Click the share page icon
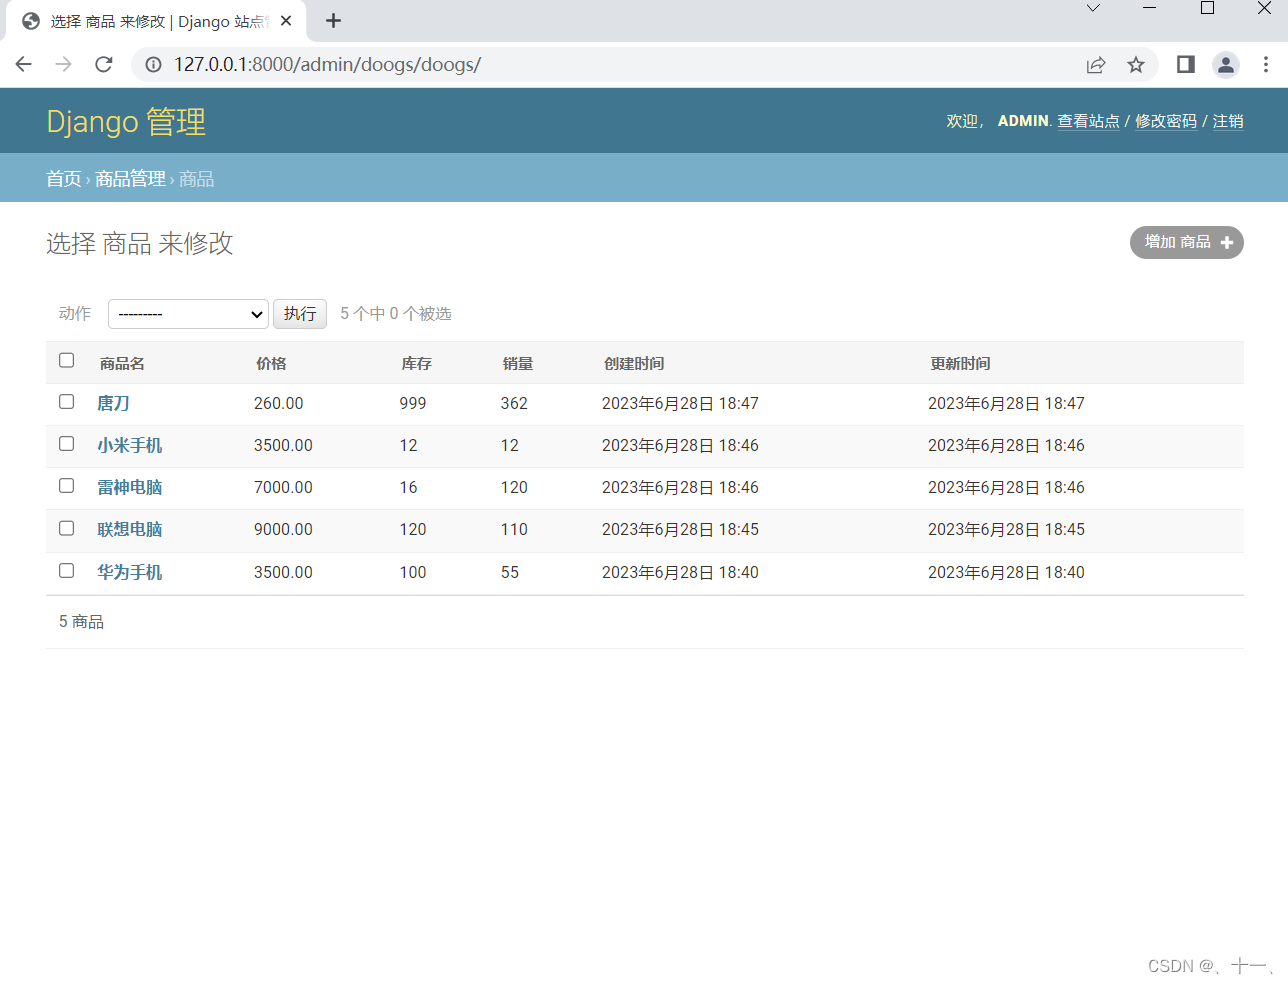This screenshot has height=984, width=1288. pos(1096,65)
